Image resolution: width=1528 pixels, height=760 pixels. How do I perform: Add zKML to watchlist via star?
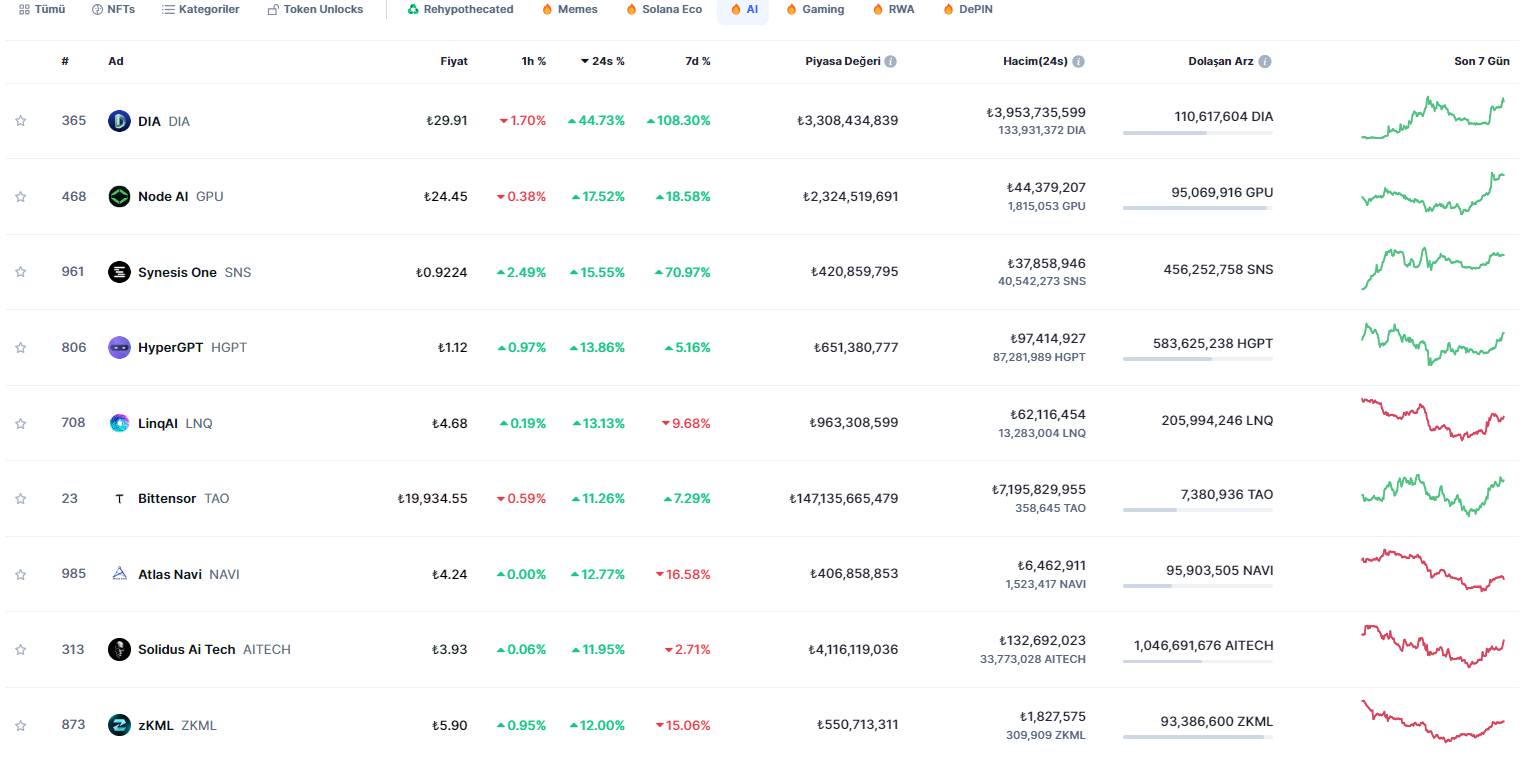20,726
